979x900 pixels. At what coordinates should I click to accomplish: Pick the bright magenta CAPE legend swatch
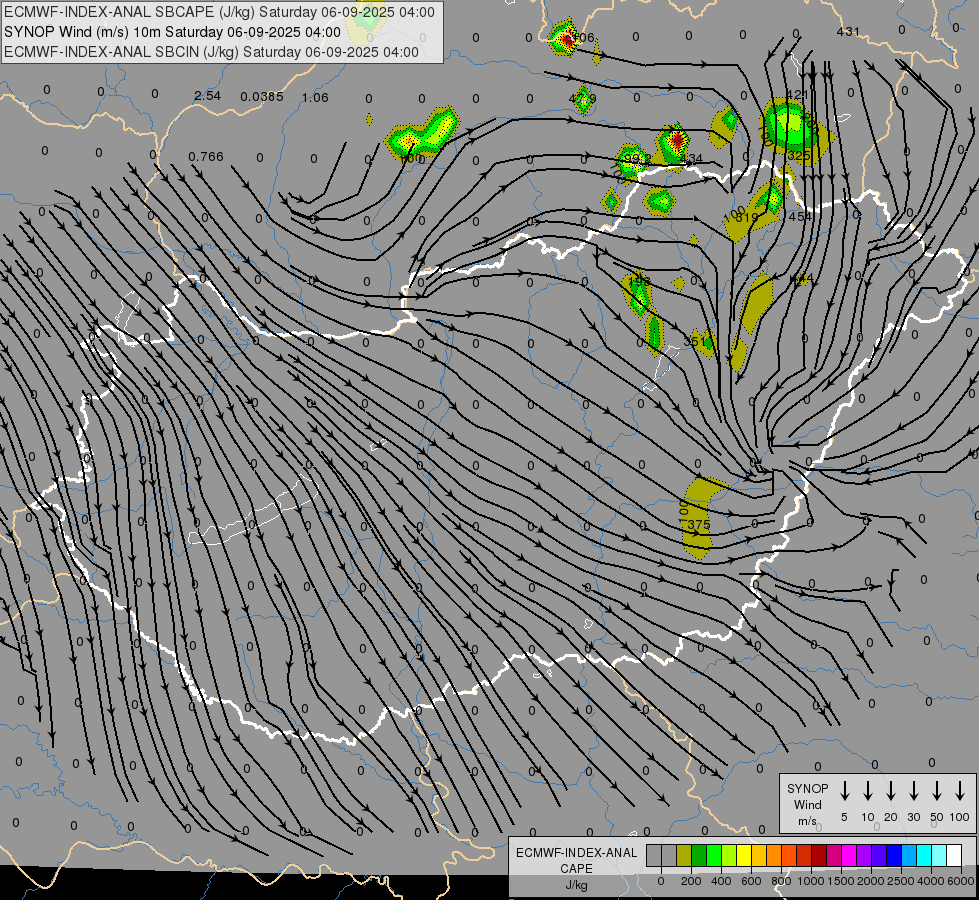849,855
